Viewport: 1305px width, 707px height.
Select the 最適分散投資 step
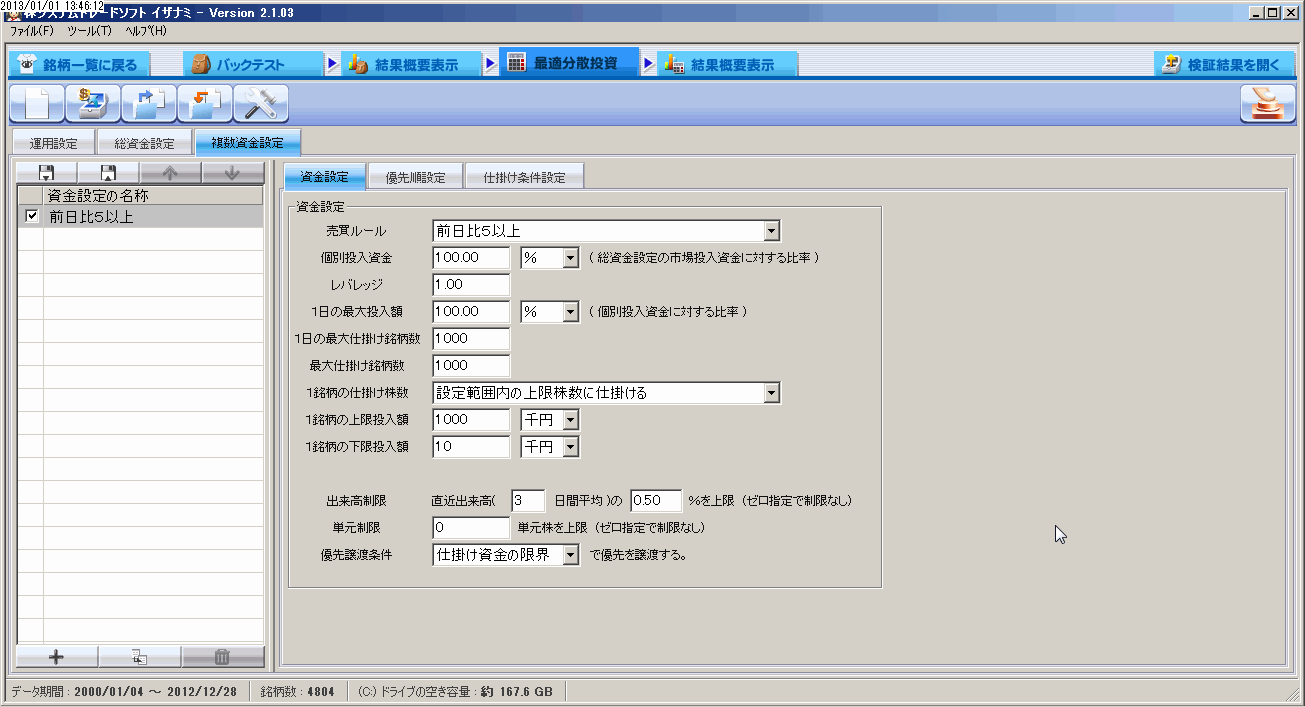tap(569, 63)
